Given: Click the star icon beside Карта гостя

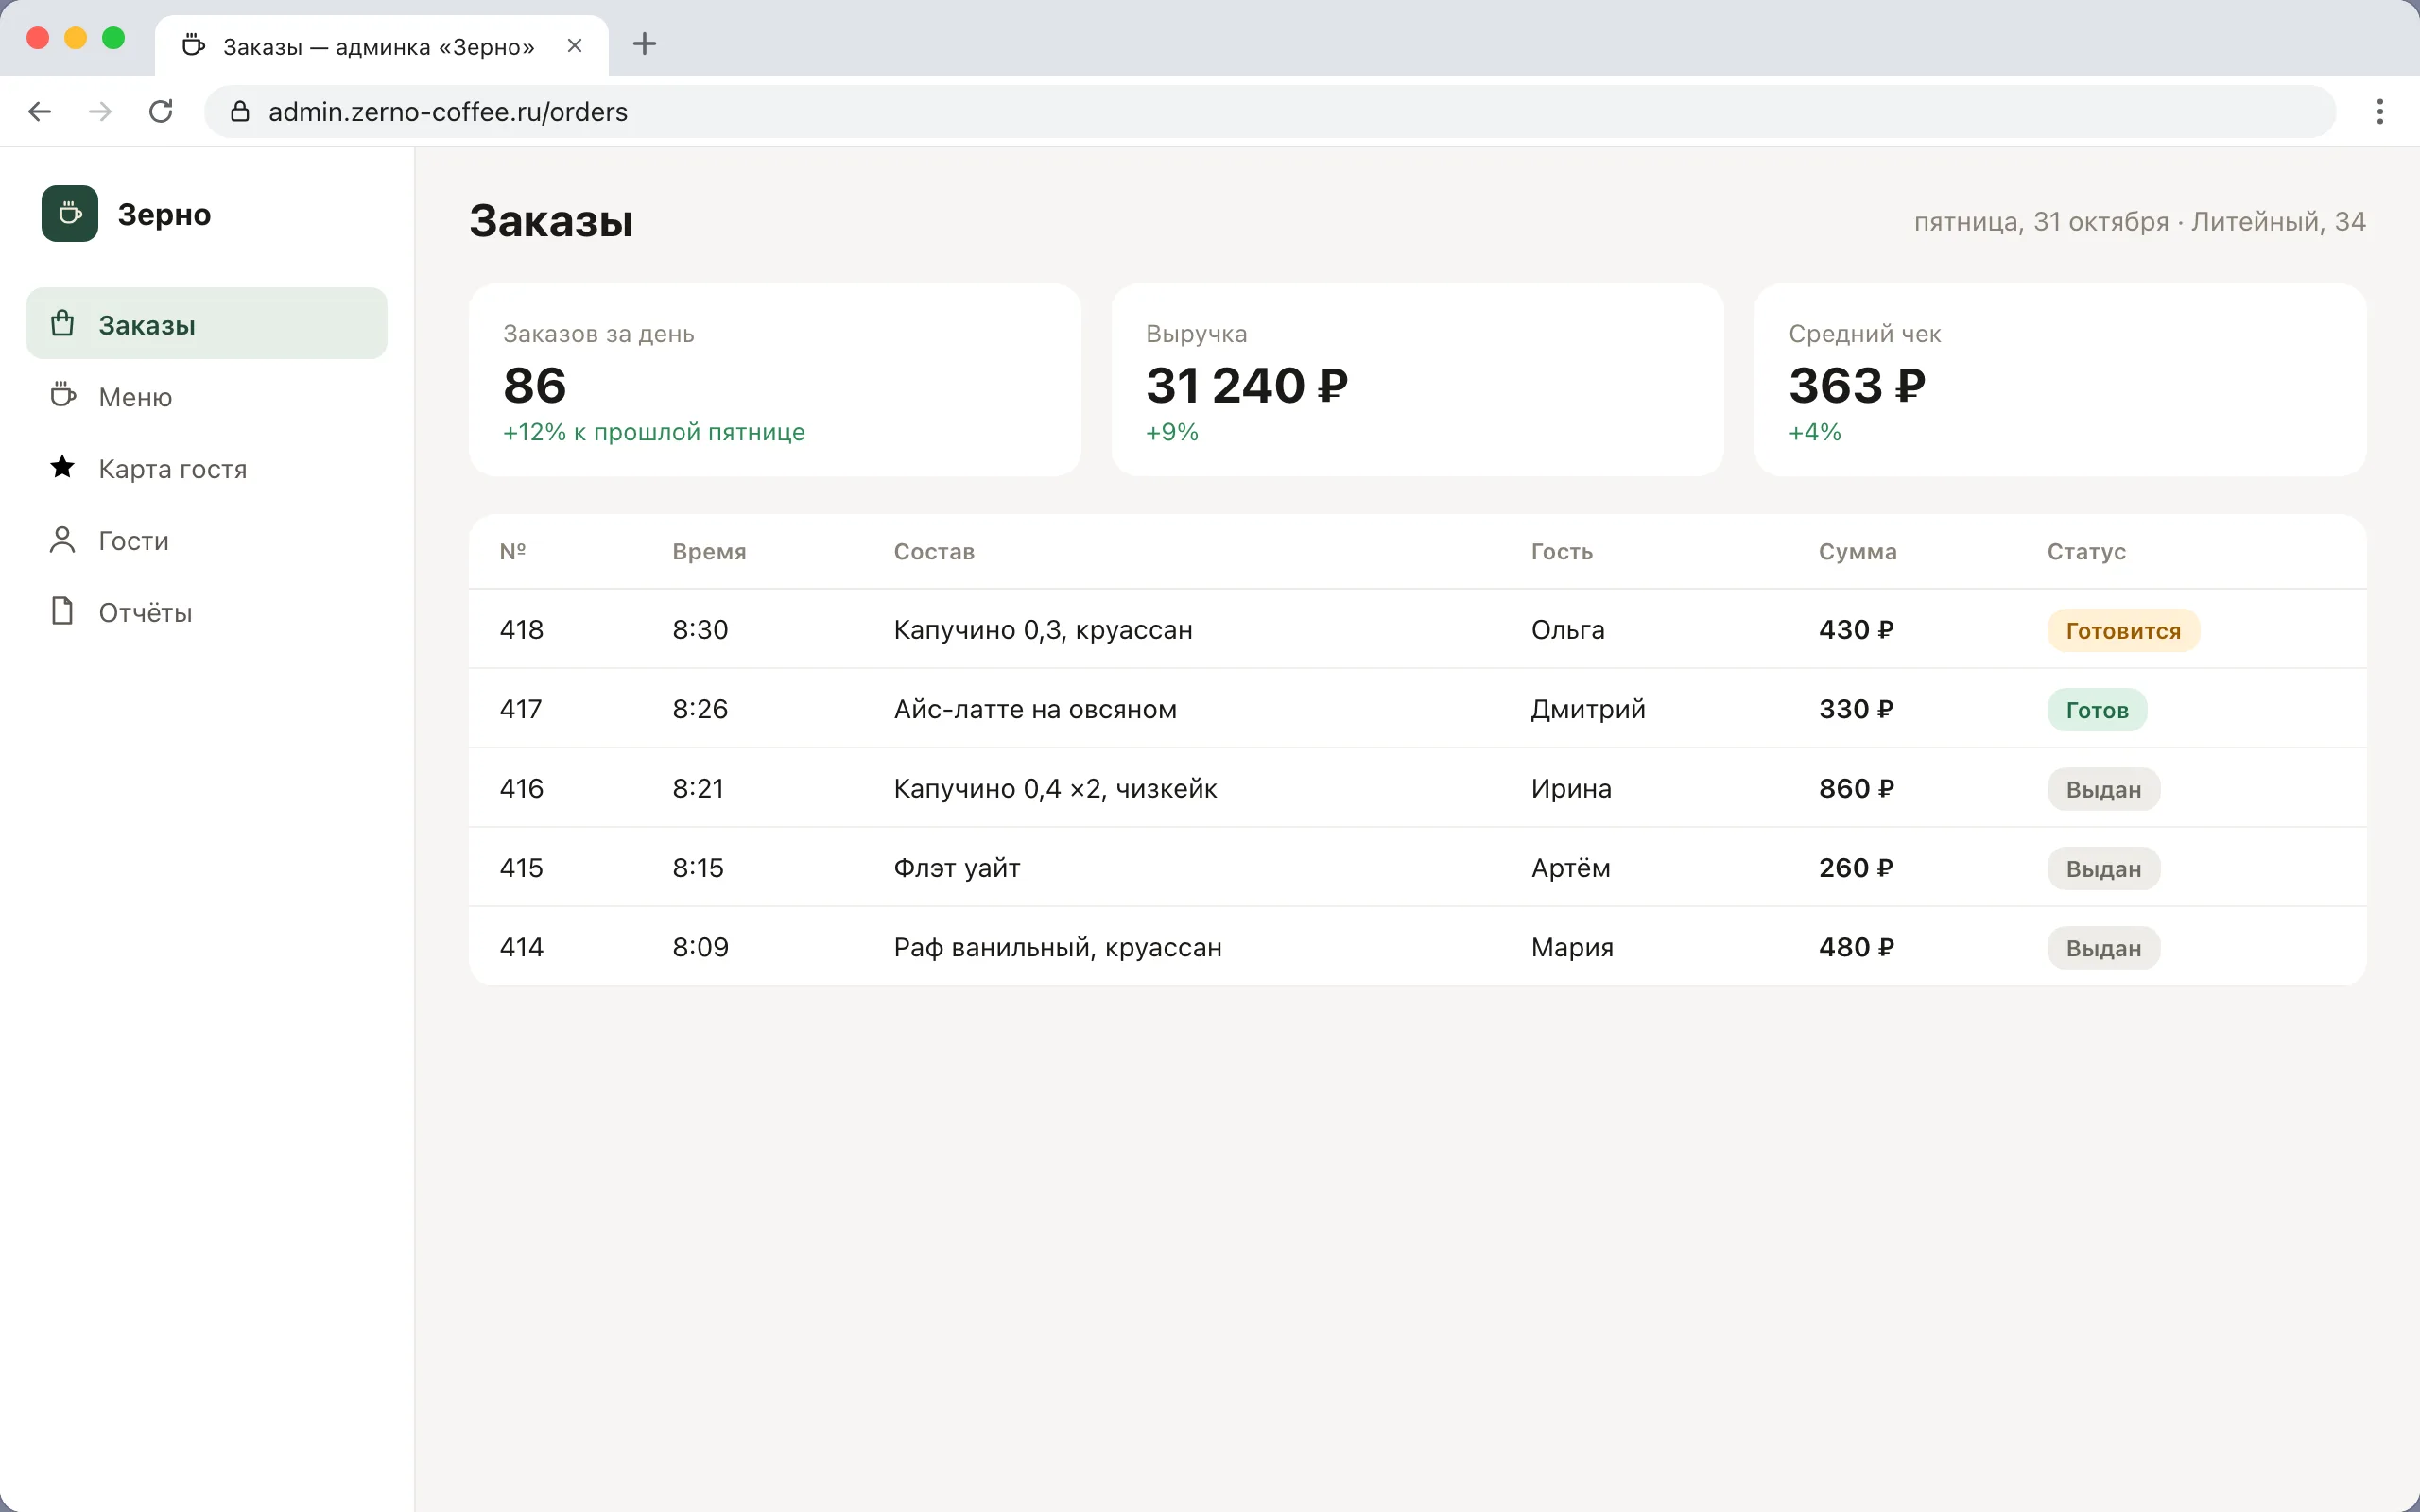Looking at the screenshot, I should [62, 467].
